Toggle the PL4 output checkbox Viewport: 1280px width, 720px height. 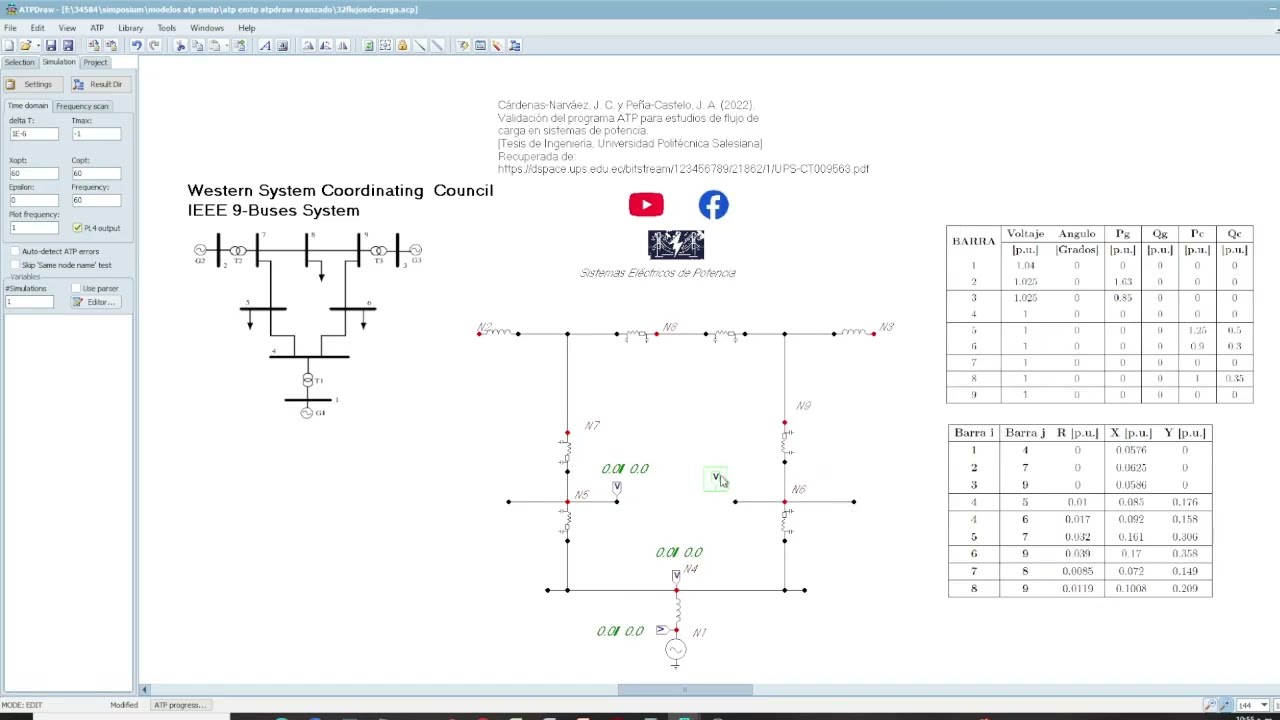click(78, 228)
